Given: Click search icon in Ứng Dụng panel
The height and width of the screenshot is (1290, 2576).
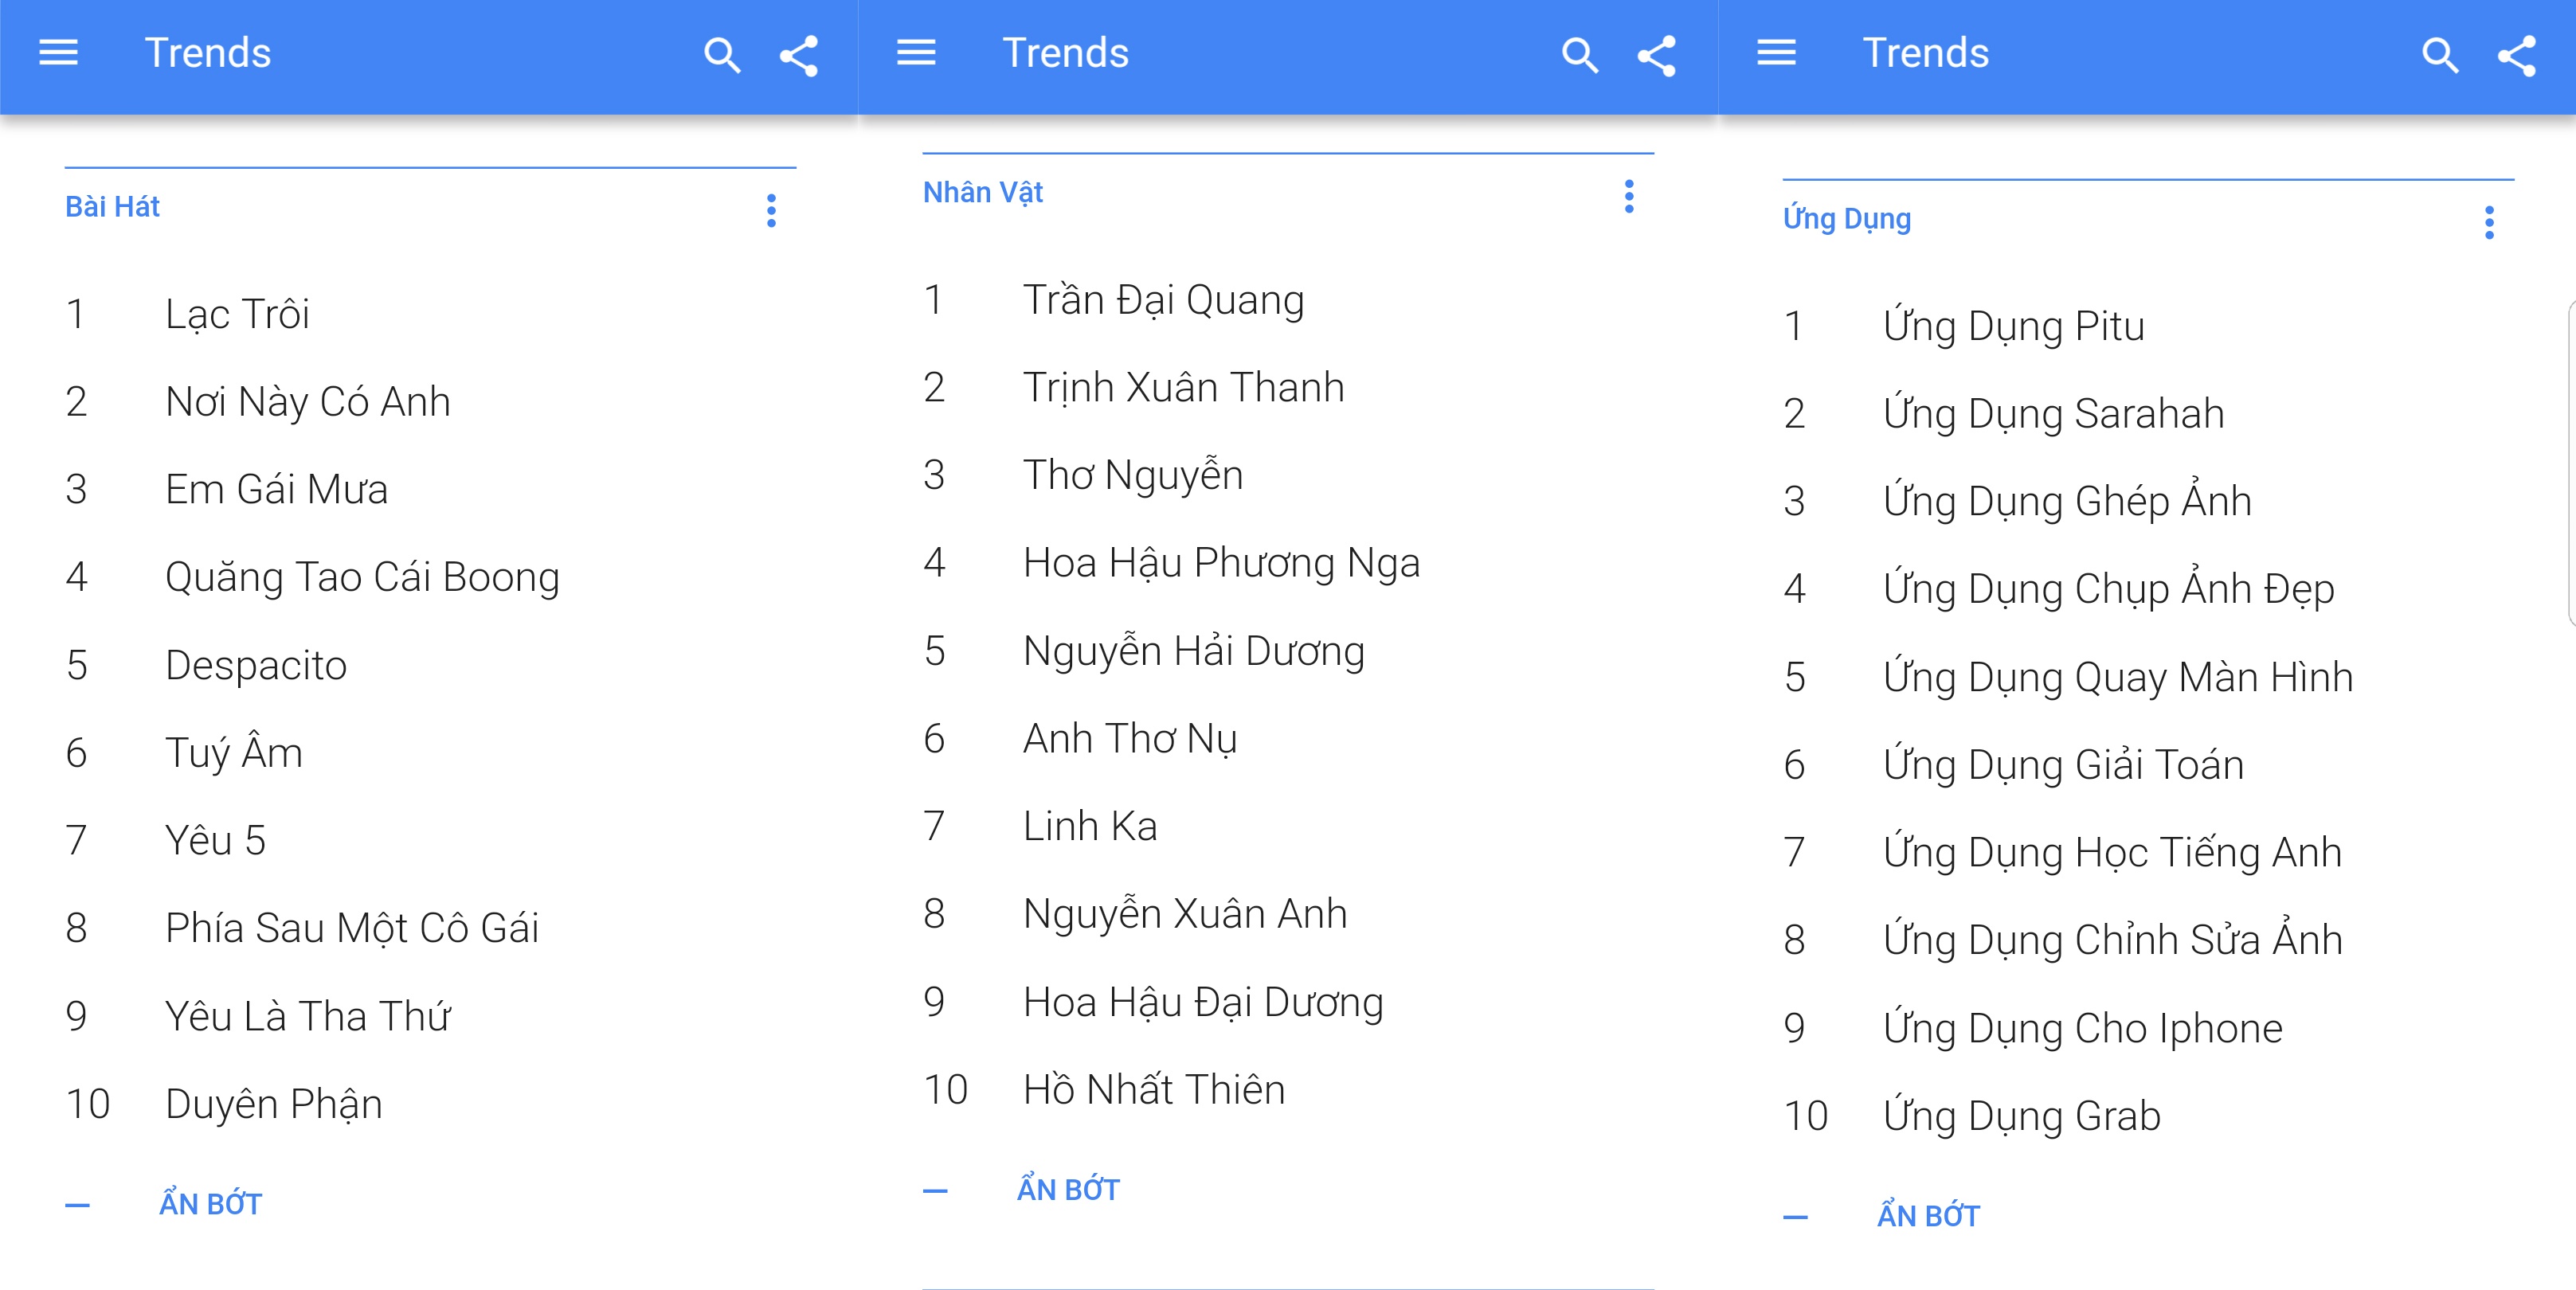Looking at the screenshot, I should pos(2439,55).
